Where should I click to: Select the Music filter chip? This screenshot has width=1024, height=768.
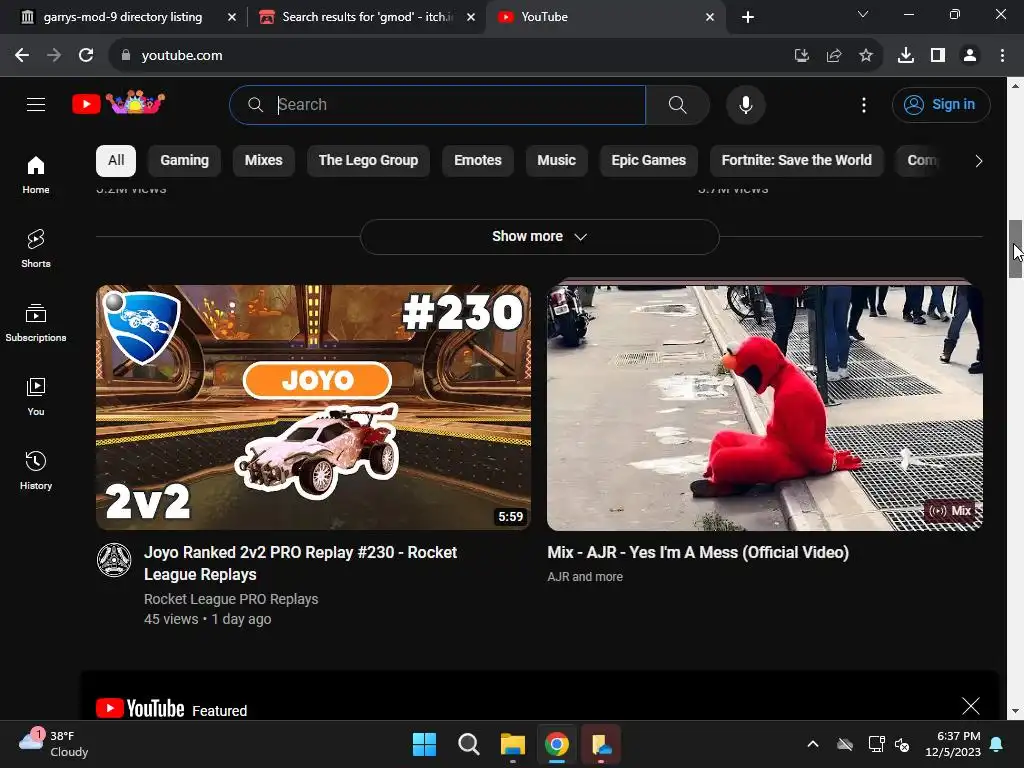[556, 161]
